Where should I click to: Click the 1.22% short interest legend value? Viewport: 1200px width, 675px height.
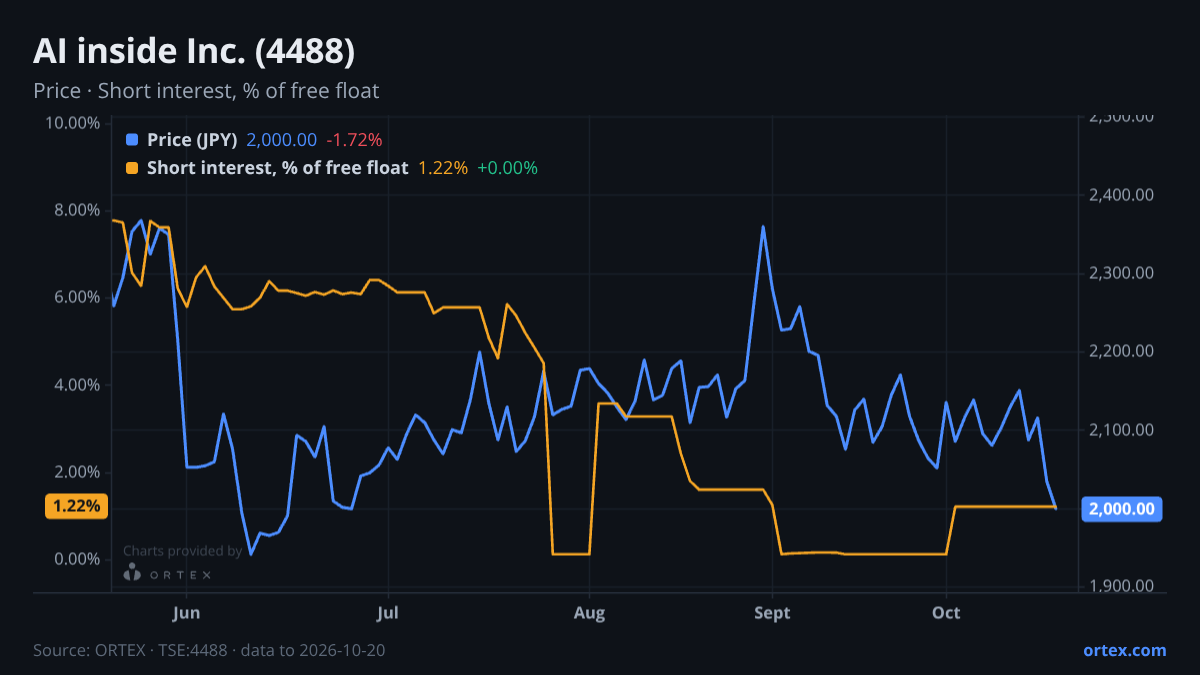(x=443, y=168)
